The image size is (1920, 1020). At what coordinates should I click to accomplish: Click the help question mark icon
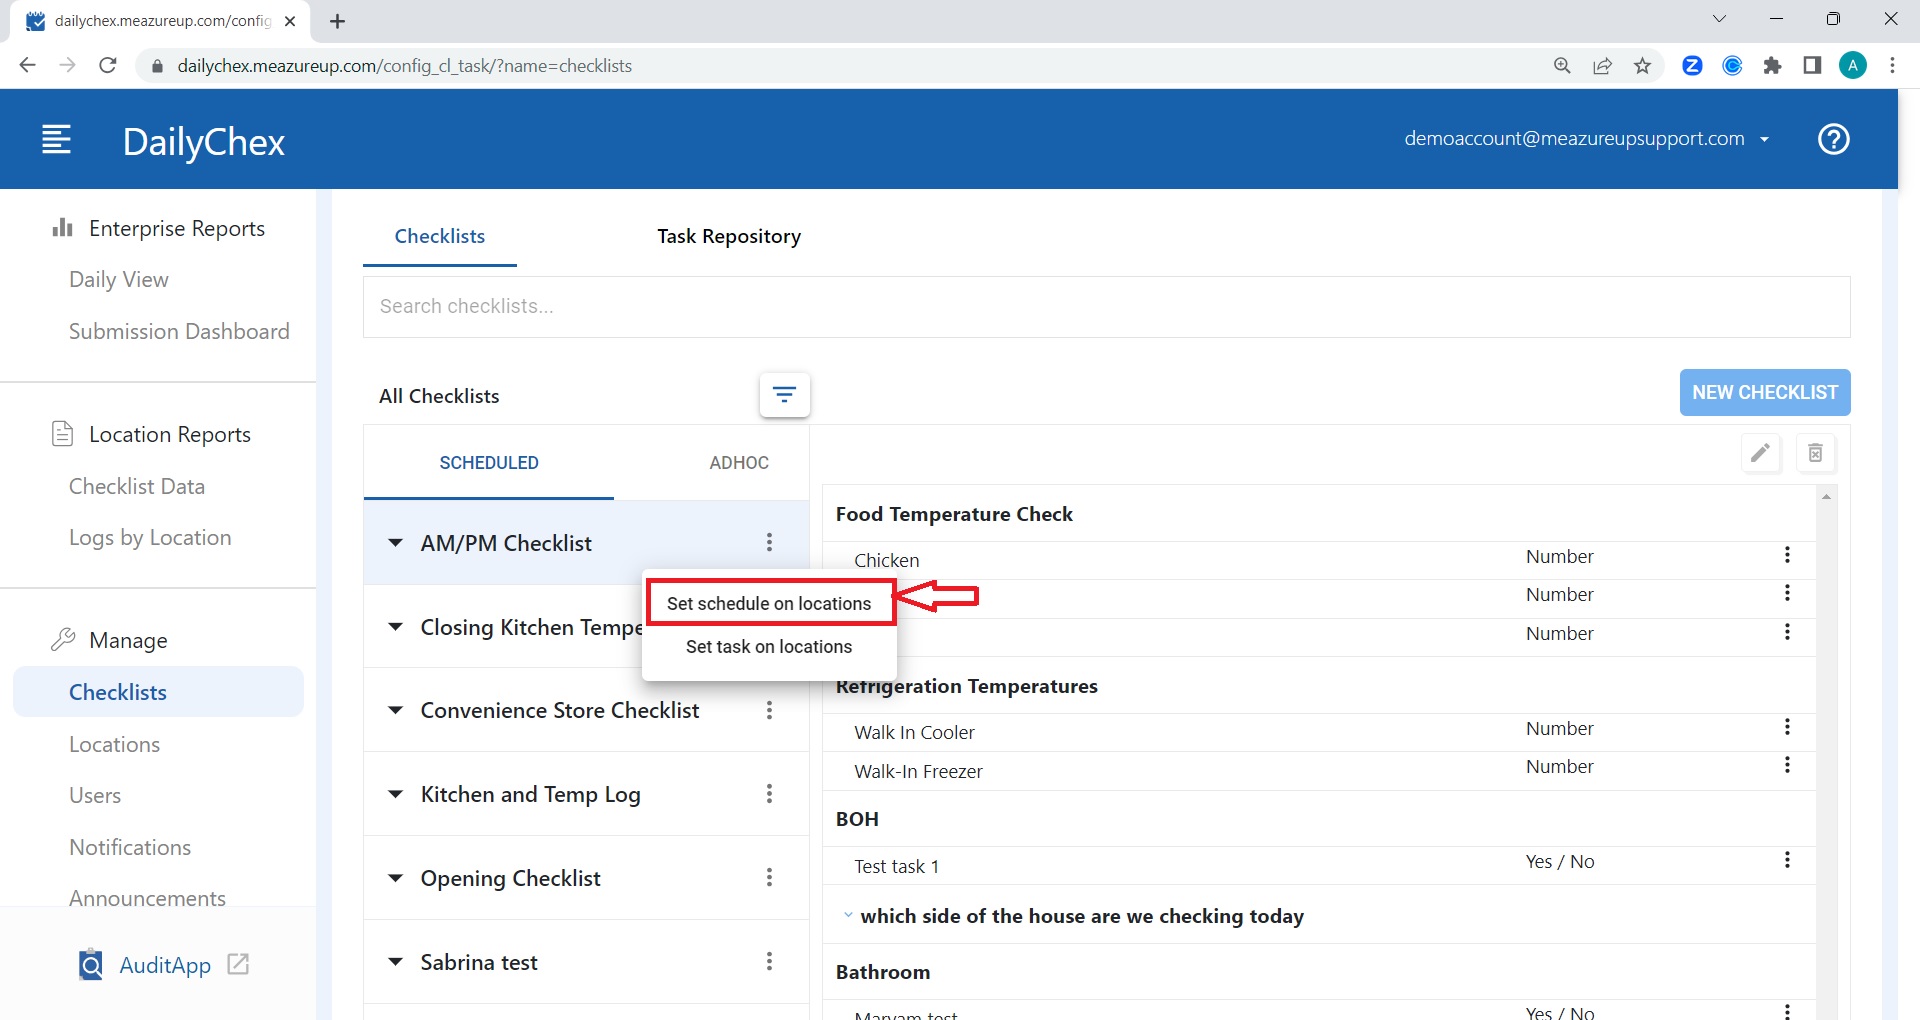pyautogui.click(x=1833, y=139)
